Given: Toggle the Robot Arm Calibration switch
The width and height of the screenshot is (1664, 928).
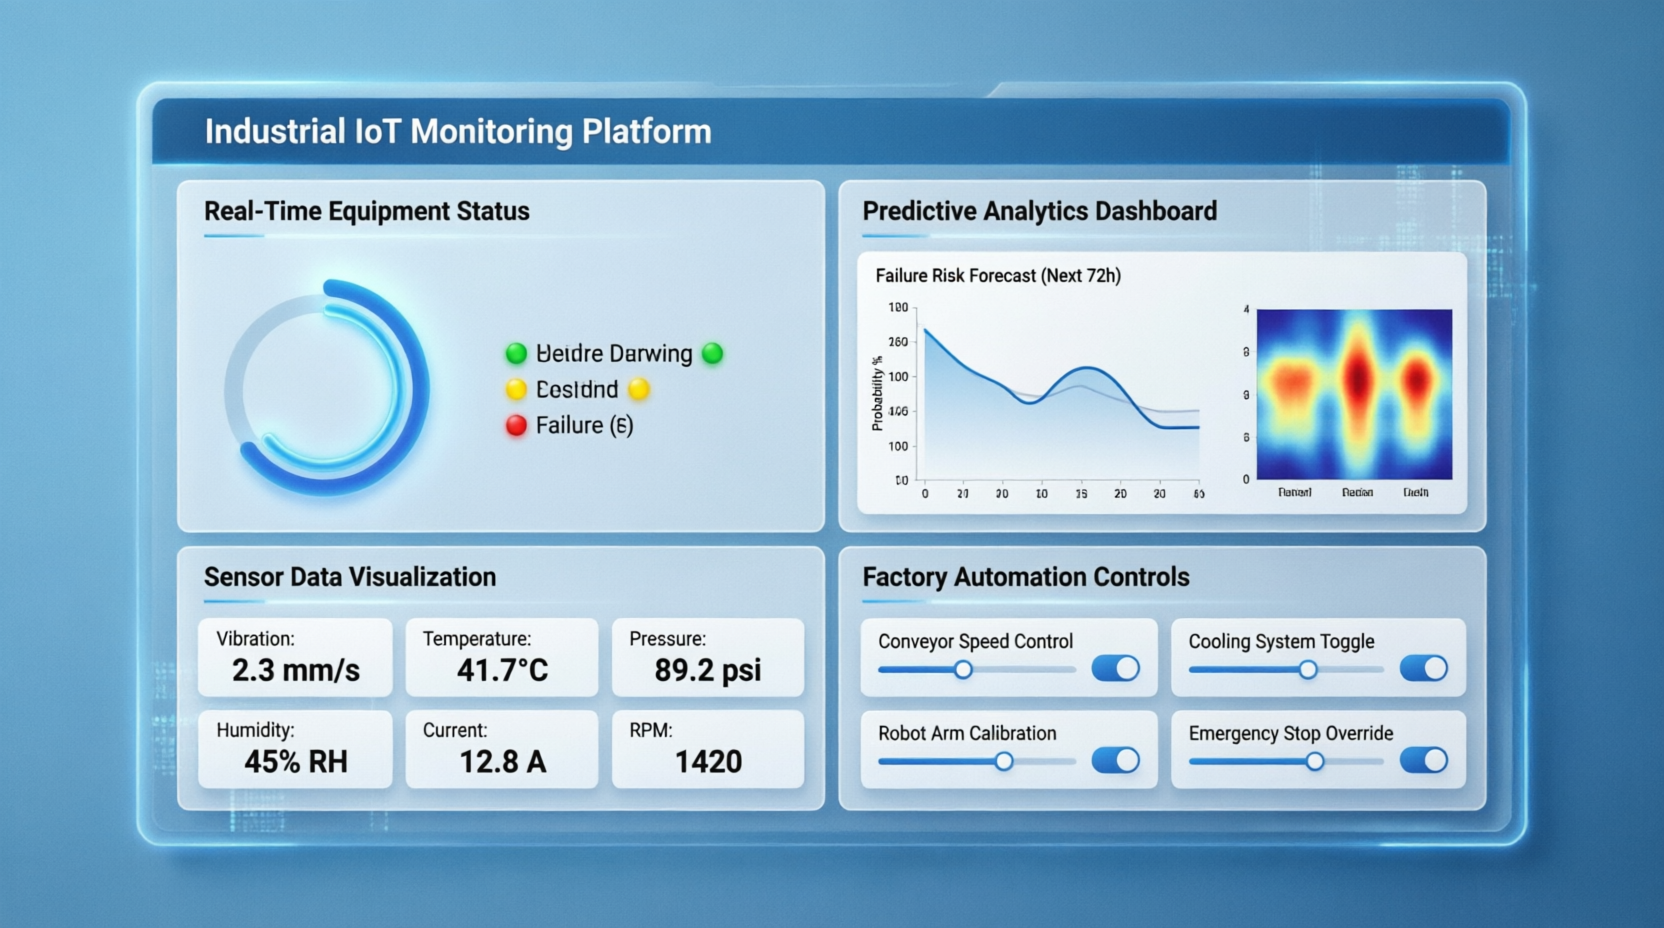Looking at the screenshot, I should (x=1115, y=760).
